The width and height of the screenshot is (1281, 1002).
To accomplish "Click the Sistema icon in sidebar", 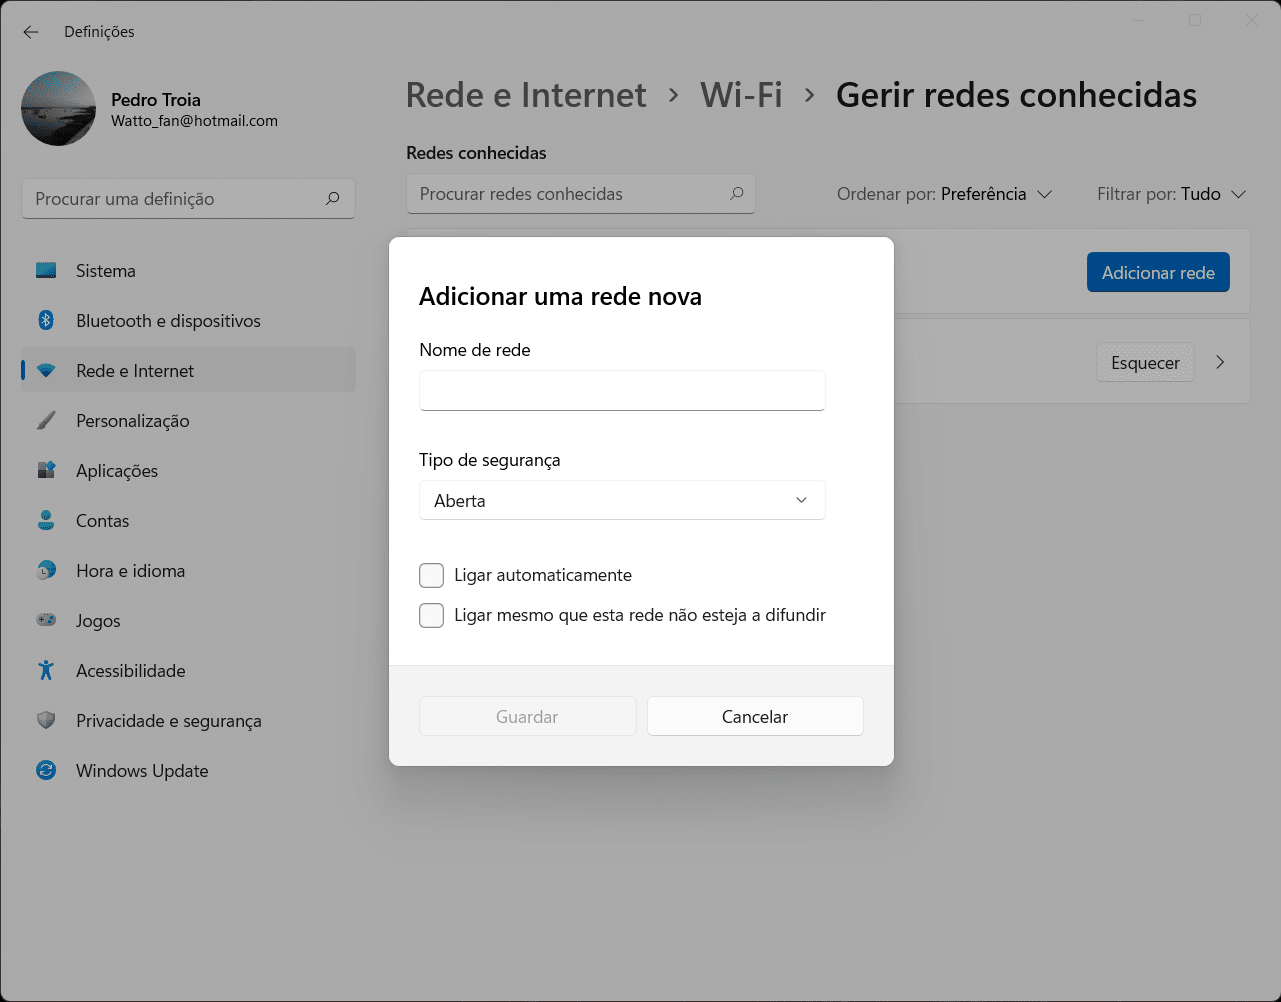I will [46, 271].
